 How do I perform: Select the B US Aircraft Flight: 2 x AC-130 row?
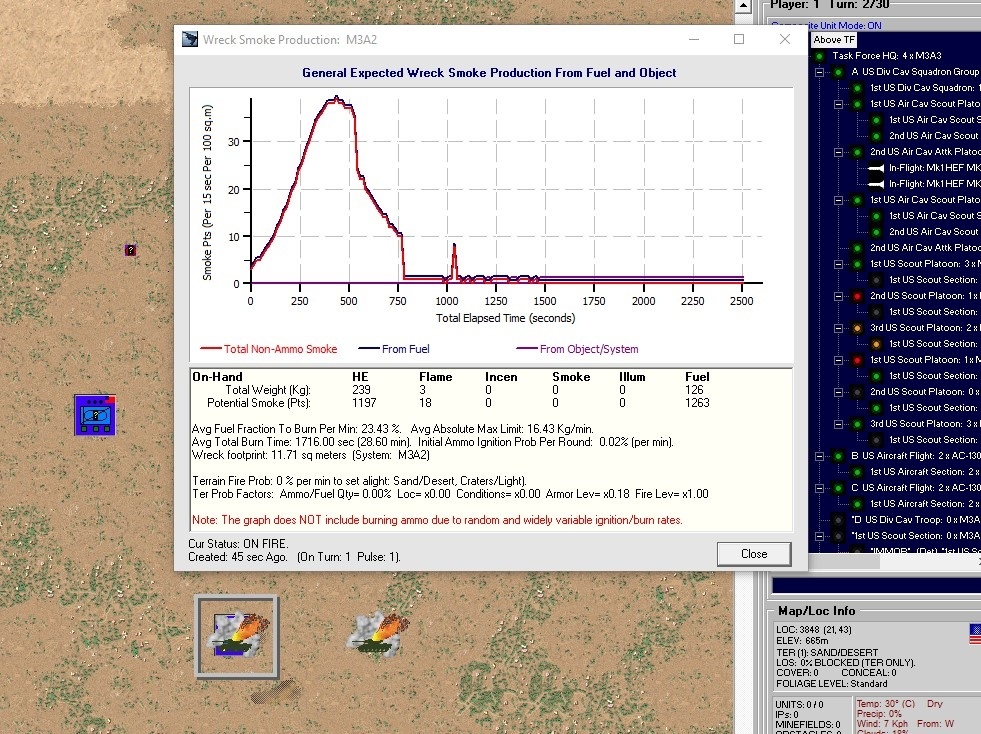click(x=915, y=456)
